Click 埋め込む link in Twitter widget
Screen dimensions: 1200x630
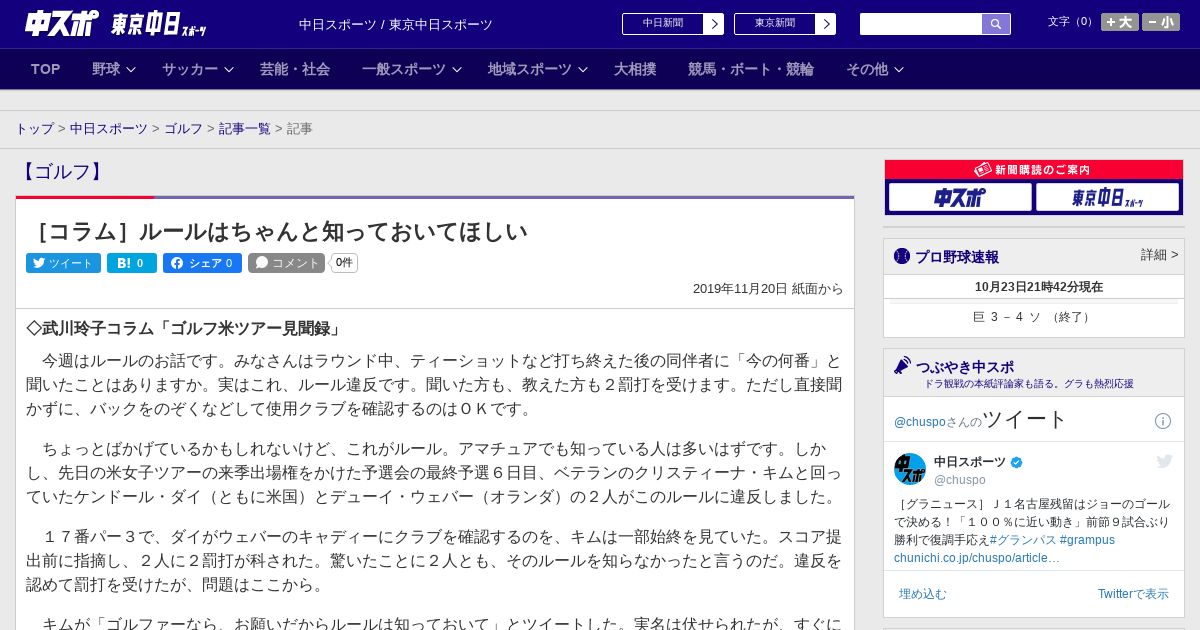click(x=922, y=594)
